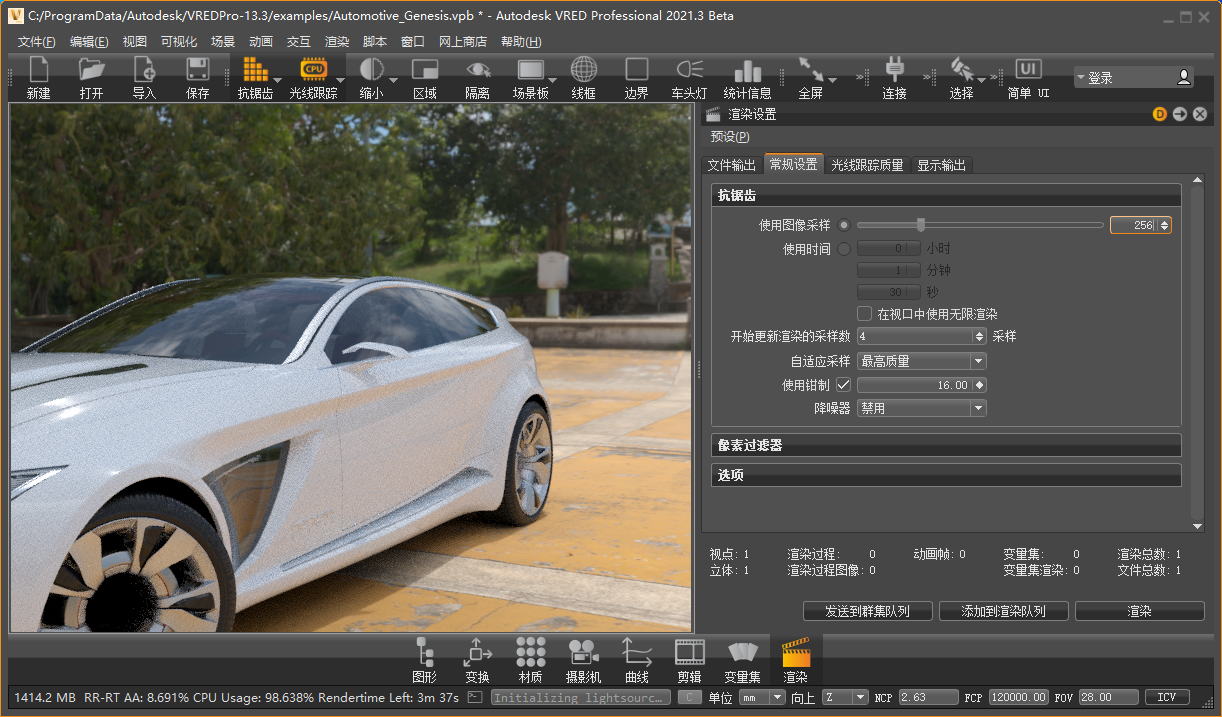This screenshot has height=717, width=1222.
Task: Switch to the 光线跟踪质量 tab
Action: tap(867, 165)
